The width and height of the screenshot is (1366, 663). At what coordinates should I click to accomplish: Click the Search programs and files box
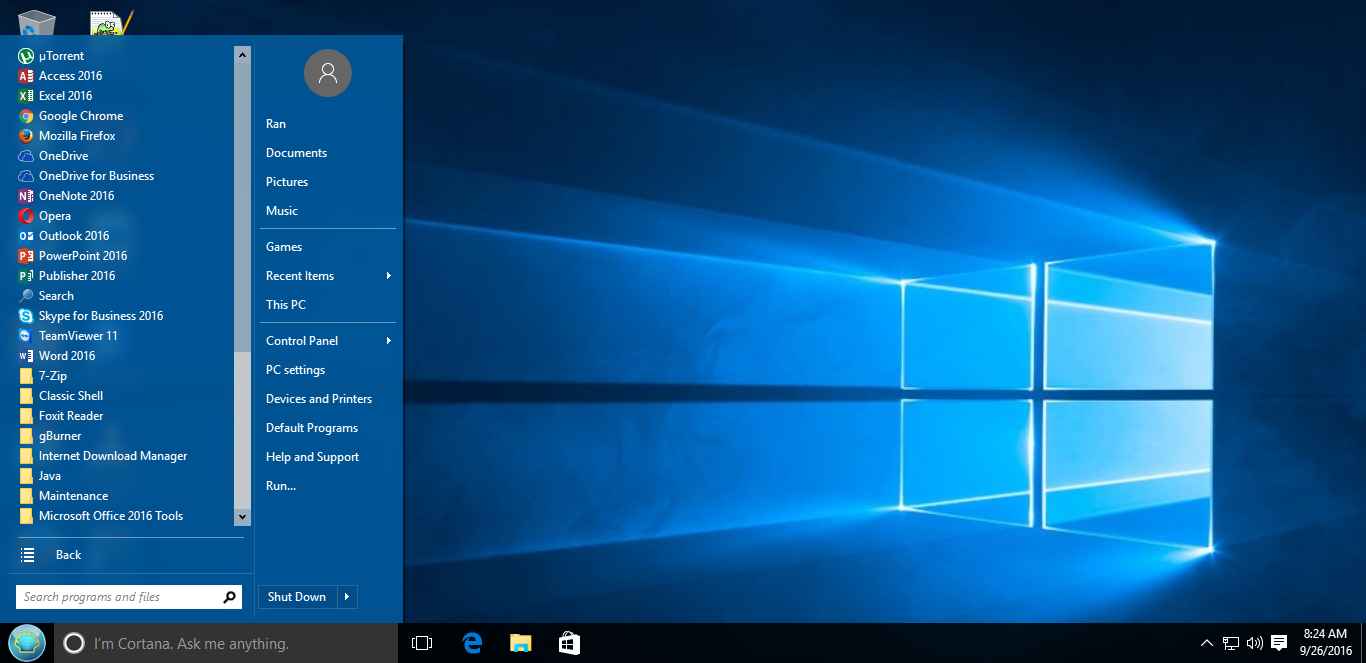coord(129,597)
